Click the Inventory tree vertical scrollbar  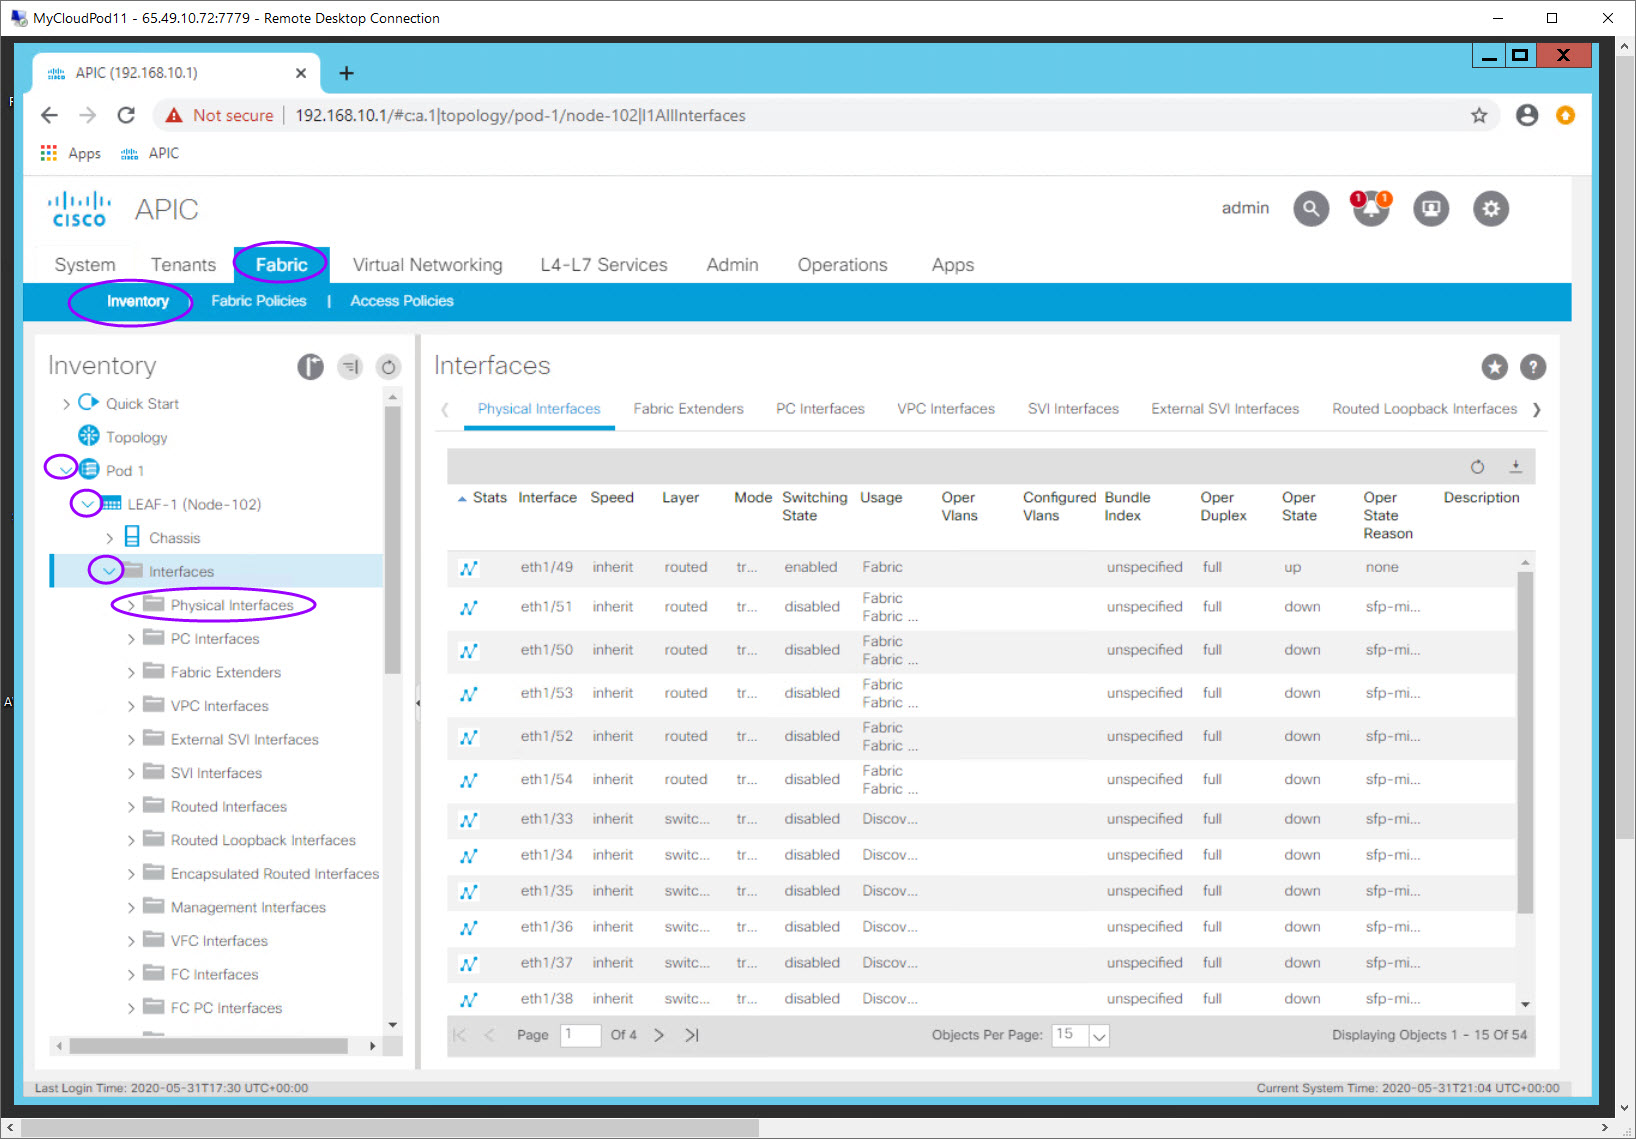click(x=392, y=540)
